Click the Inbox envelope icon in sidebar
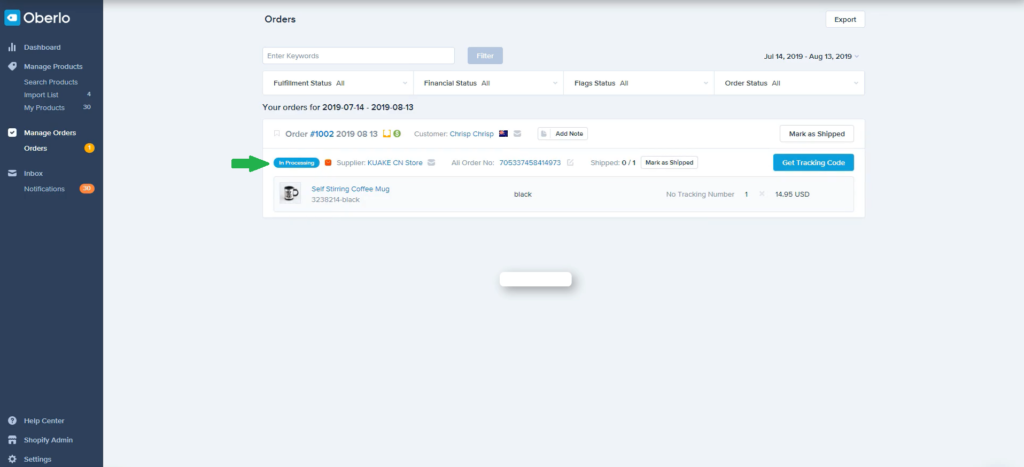 (12, 173)
